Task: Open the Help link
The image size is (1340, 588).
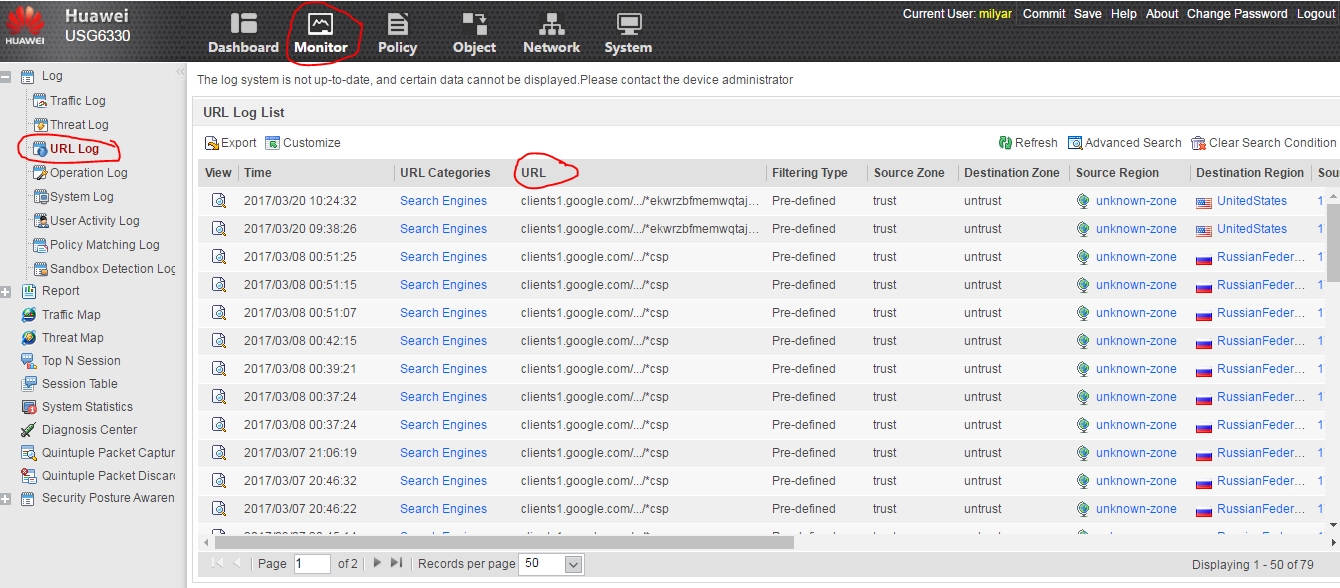Action: 1124,14
